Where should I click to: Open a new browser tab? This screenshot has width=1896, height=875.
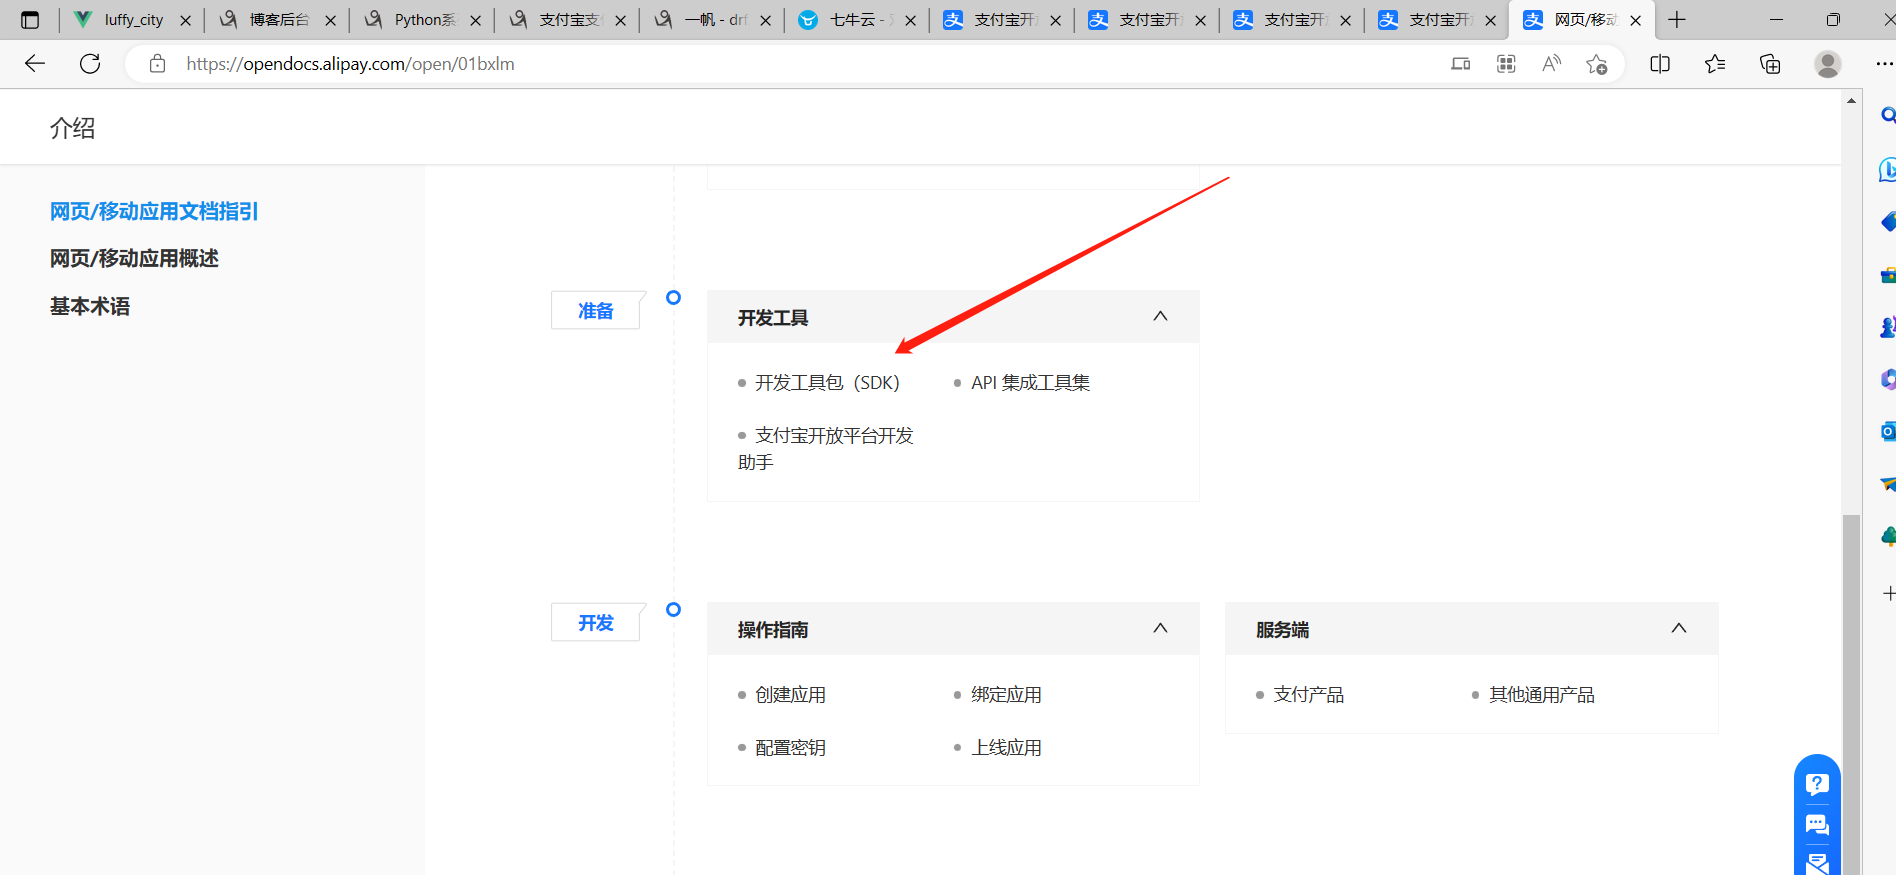pyautogui.click(x=1677, y=20)
